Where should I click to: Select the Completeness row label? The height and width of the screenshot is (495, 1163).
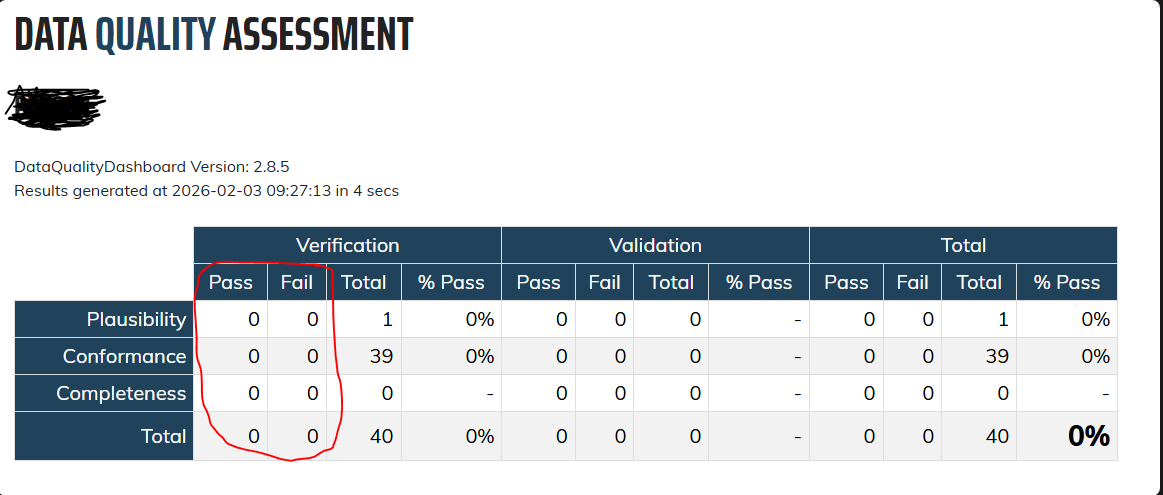click(x=121, y=393)
